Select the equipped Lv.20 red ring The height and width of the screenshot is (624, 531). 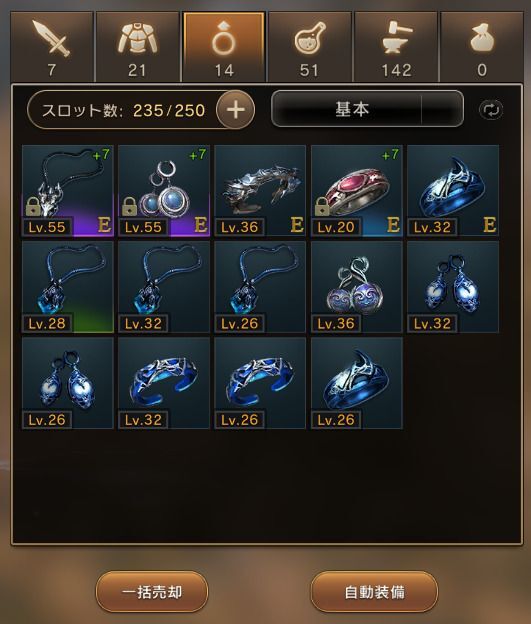(x=357, y=191)
